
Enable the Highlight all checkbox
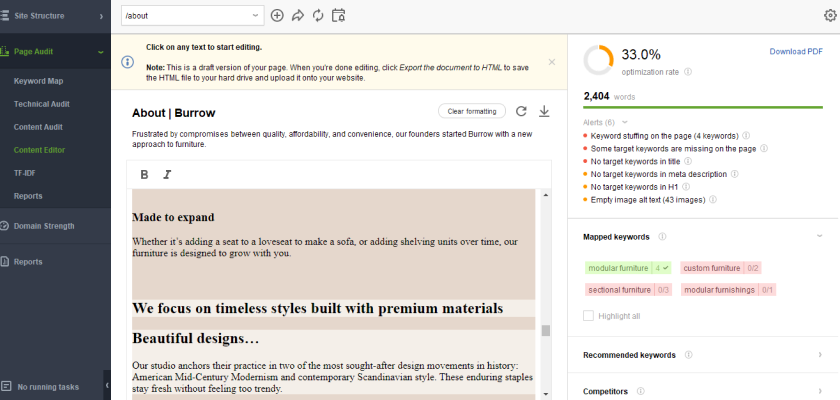pos(588,316)
